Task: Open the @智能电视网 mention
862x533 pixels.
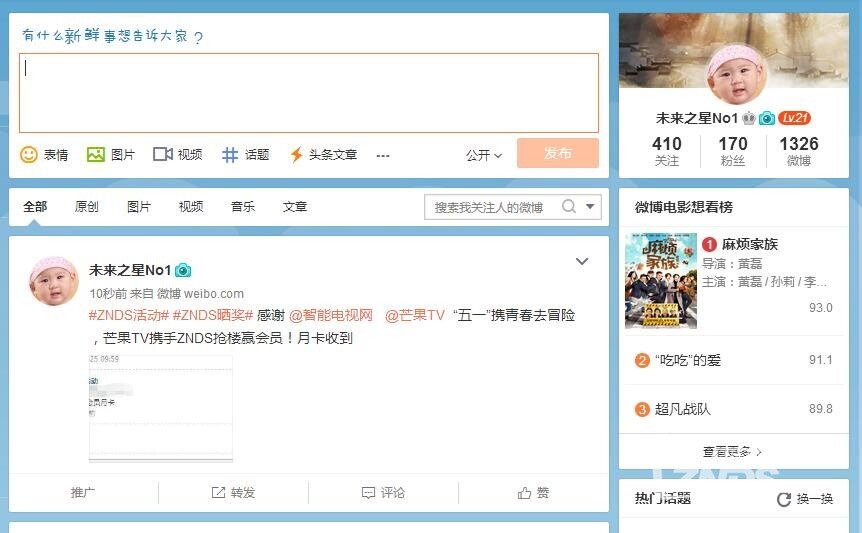Action: tap(331, 315)
